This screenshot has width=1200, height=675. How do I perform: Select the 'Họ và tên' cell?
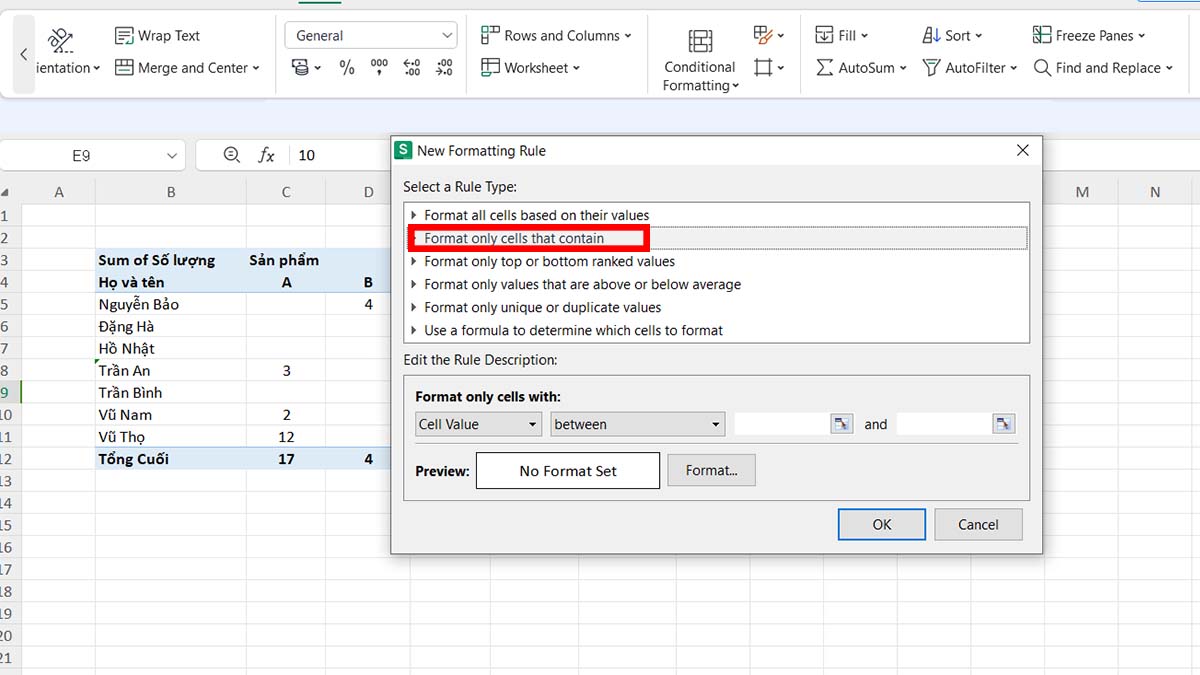click(x=171, y=282)
